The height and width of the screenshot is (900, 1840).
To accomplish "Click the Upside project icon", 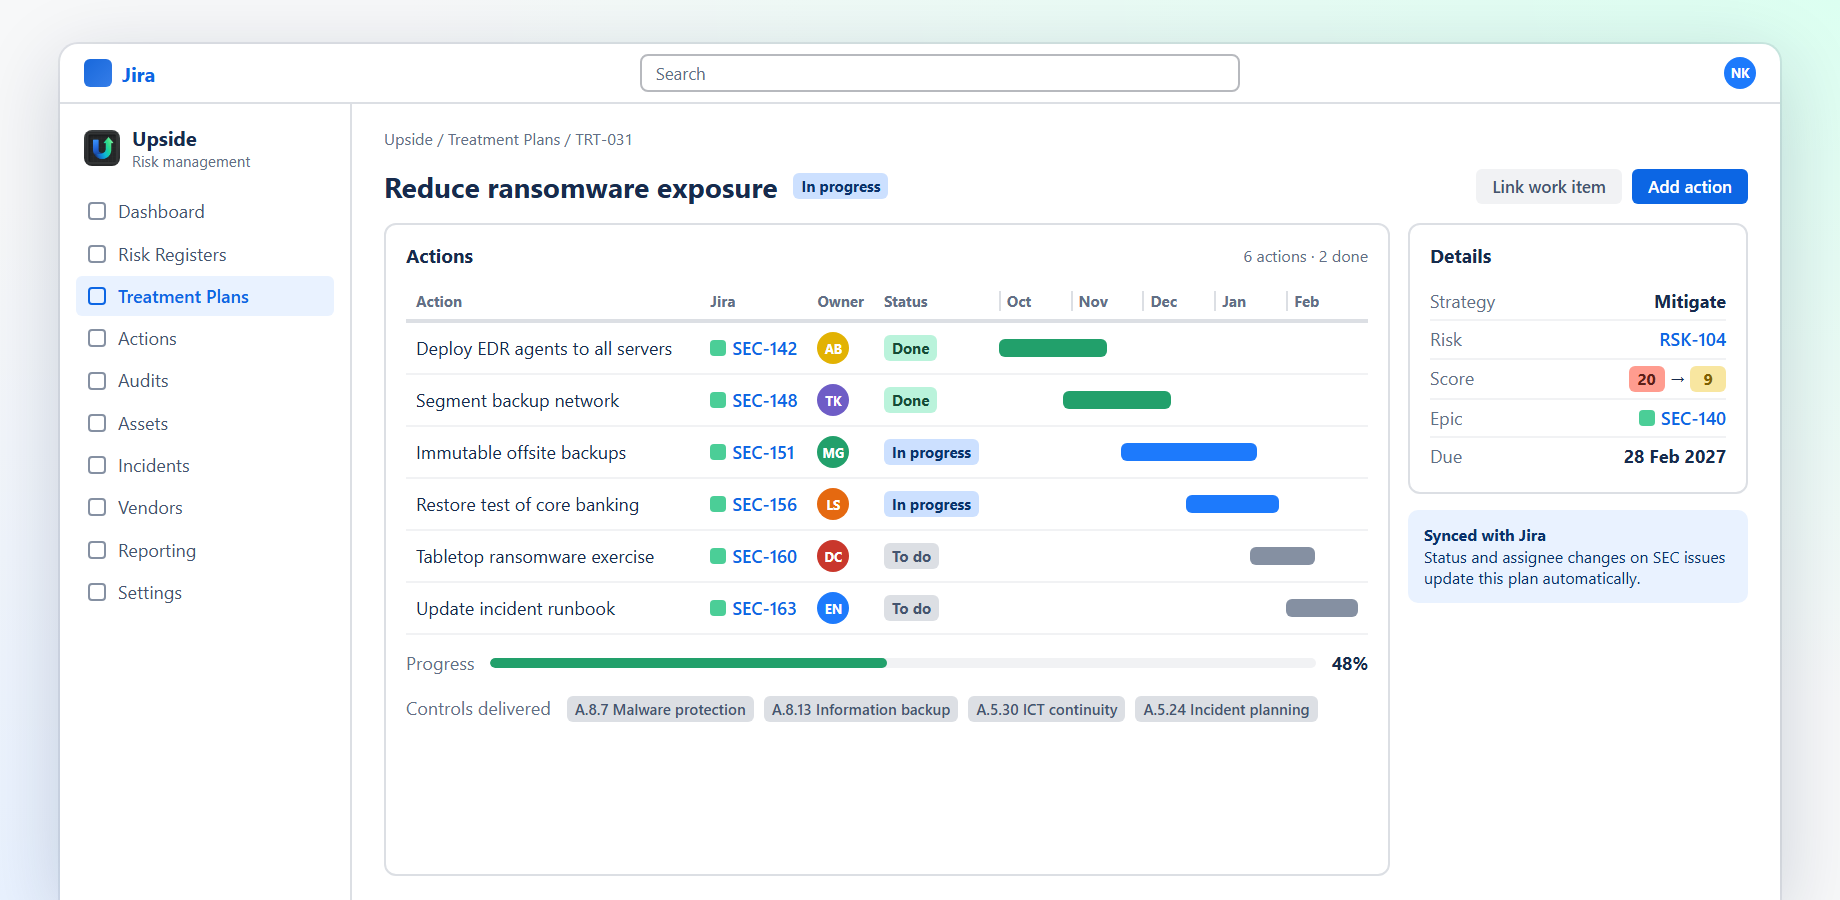I will pos(102,148).
